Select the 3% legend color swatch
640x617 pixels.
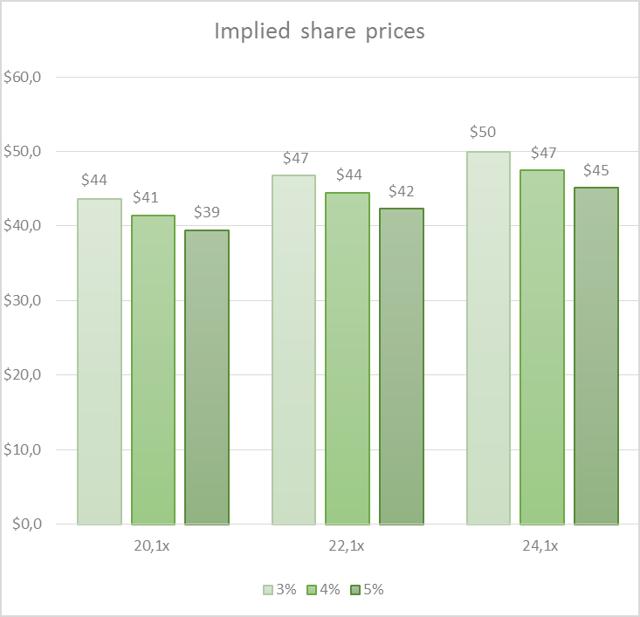268,590
